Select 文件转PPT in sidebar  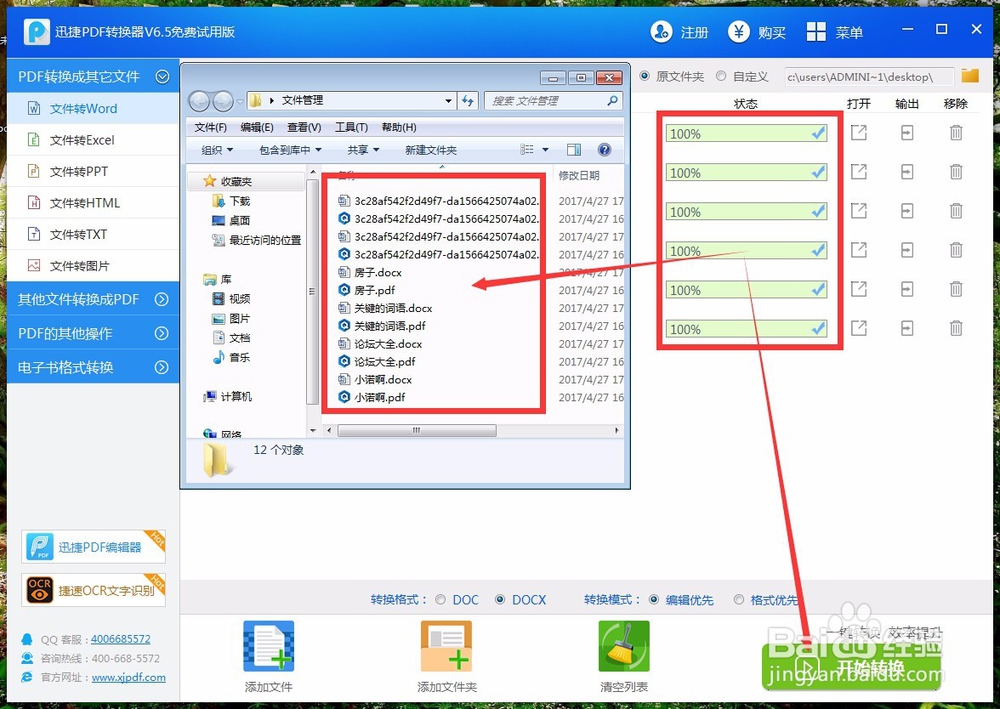point(93,171)
